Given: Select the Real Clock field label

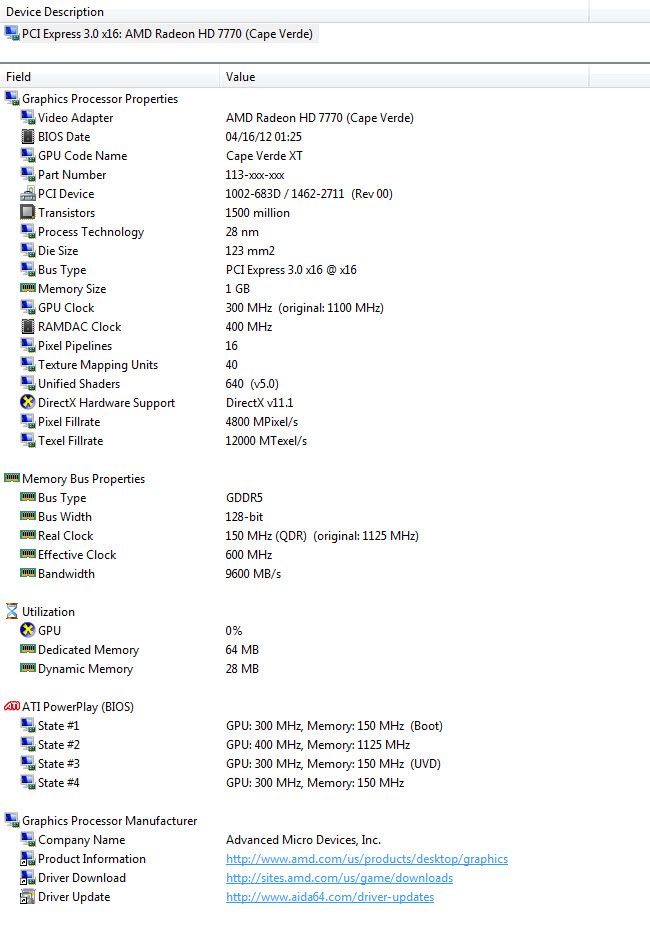Looking at the screenshot, I should (x=65, y=536).
